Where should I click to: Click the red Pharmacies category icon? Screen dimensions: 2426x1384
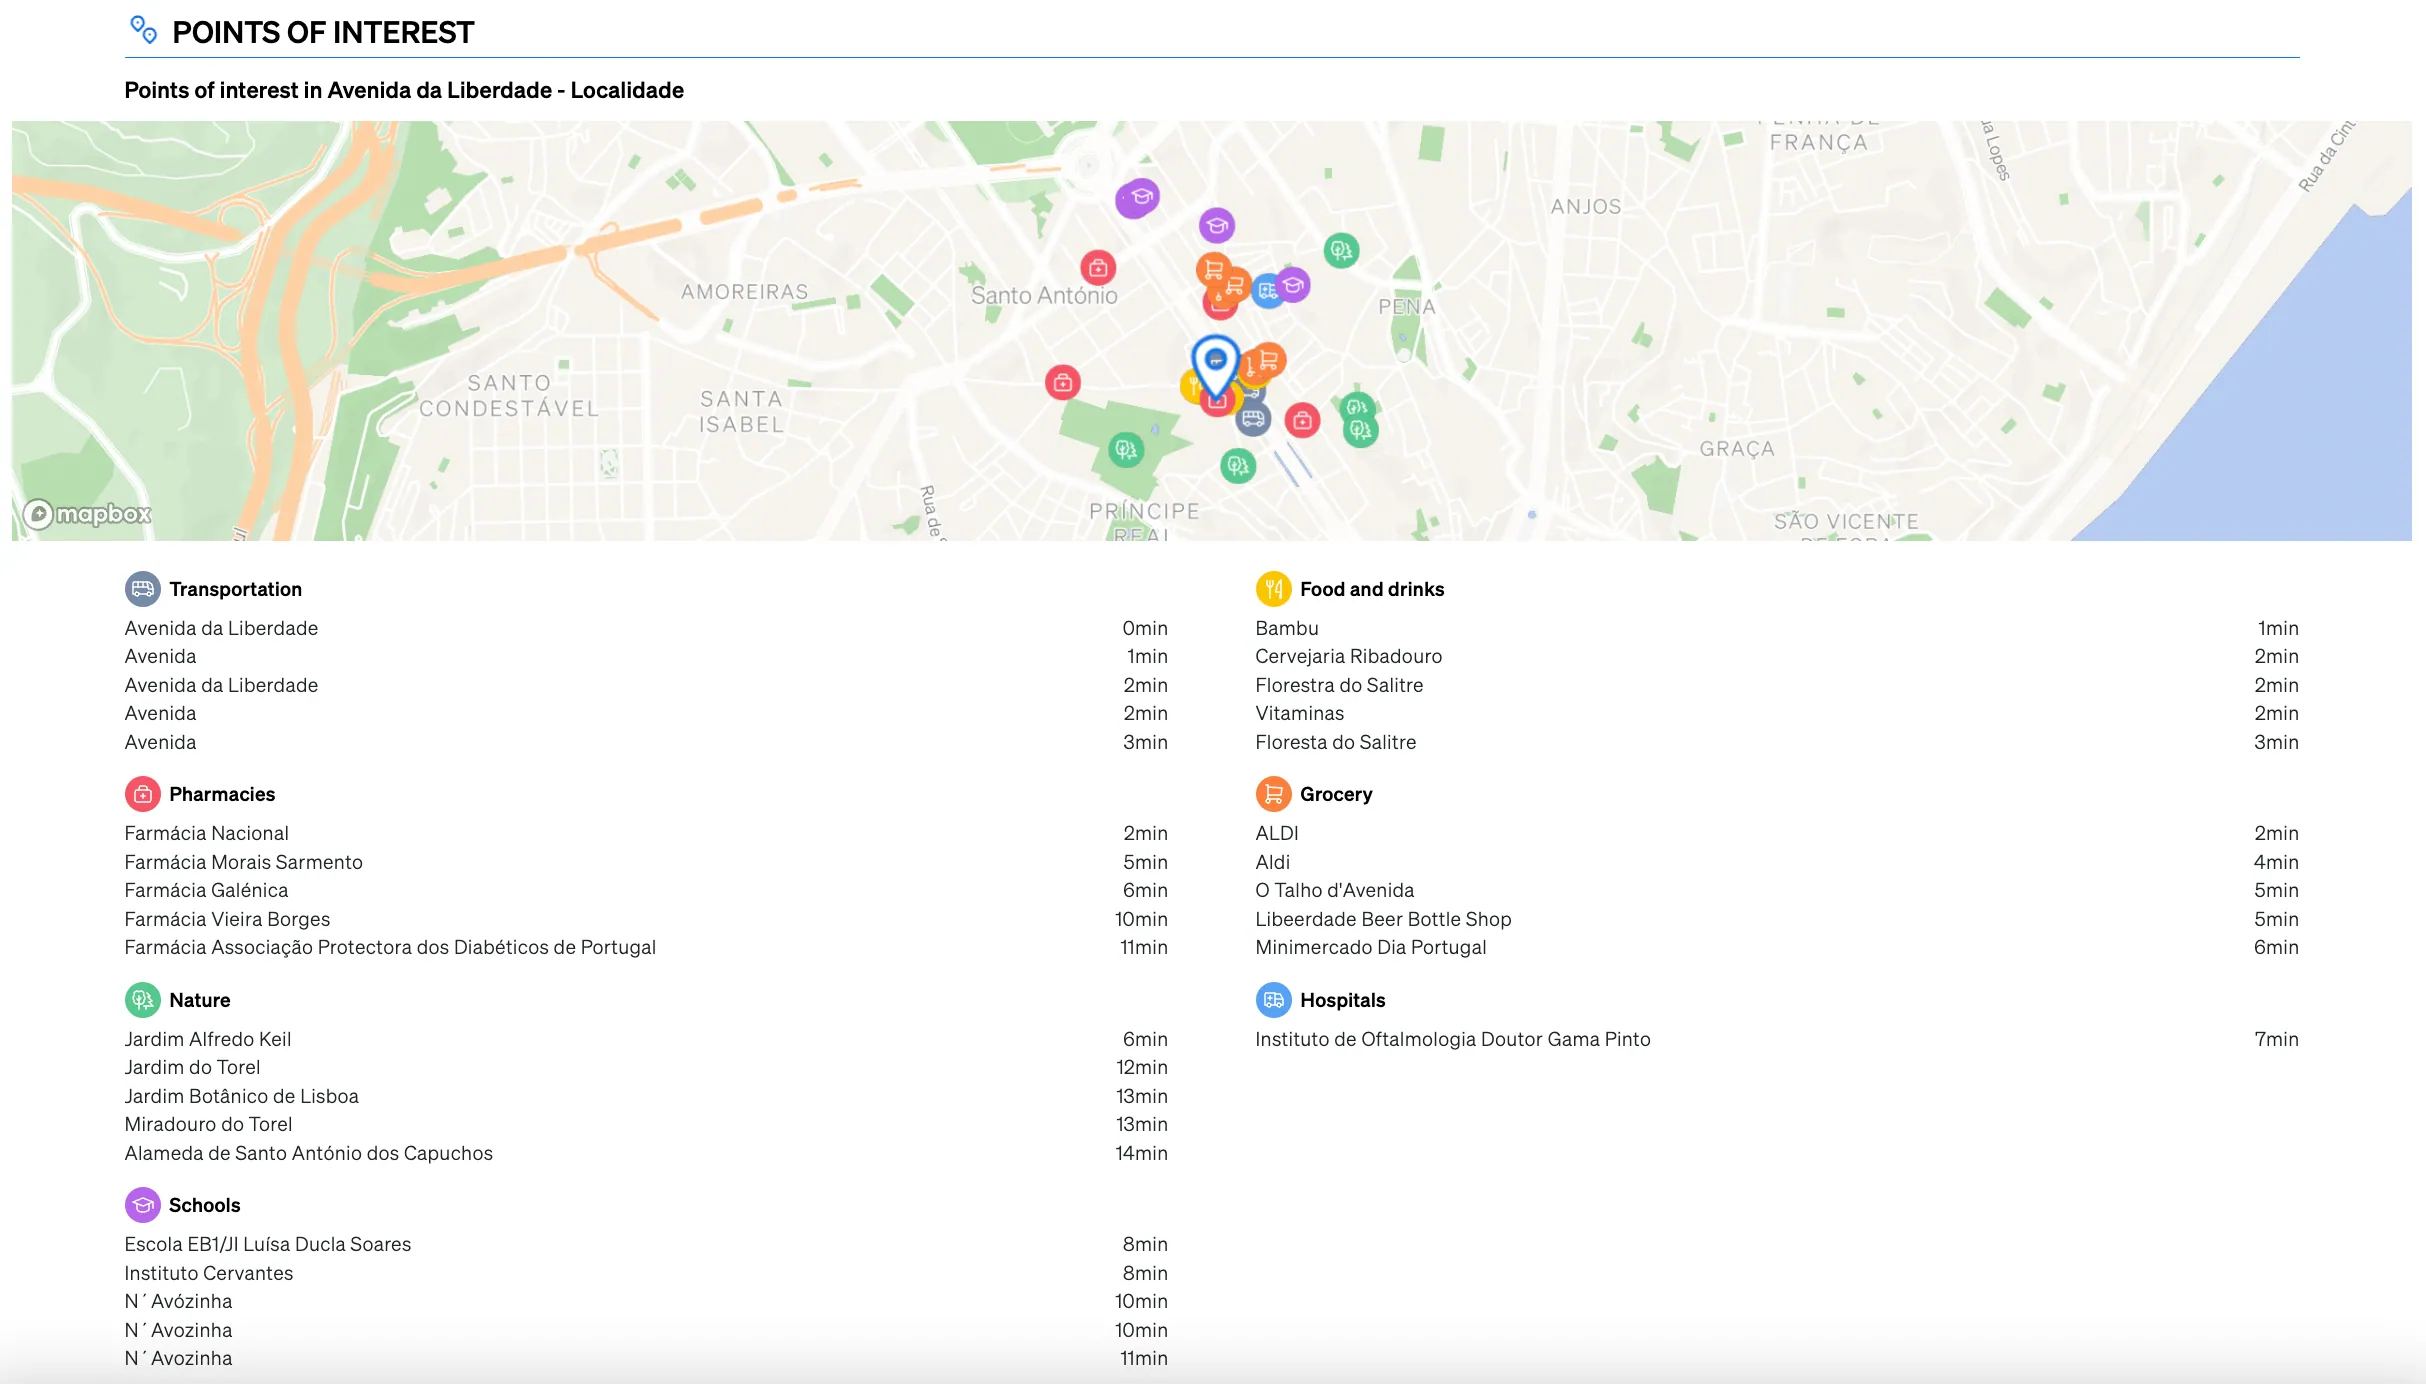142,794
